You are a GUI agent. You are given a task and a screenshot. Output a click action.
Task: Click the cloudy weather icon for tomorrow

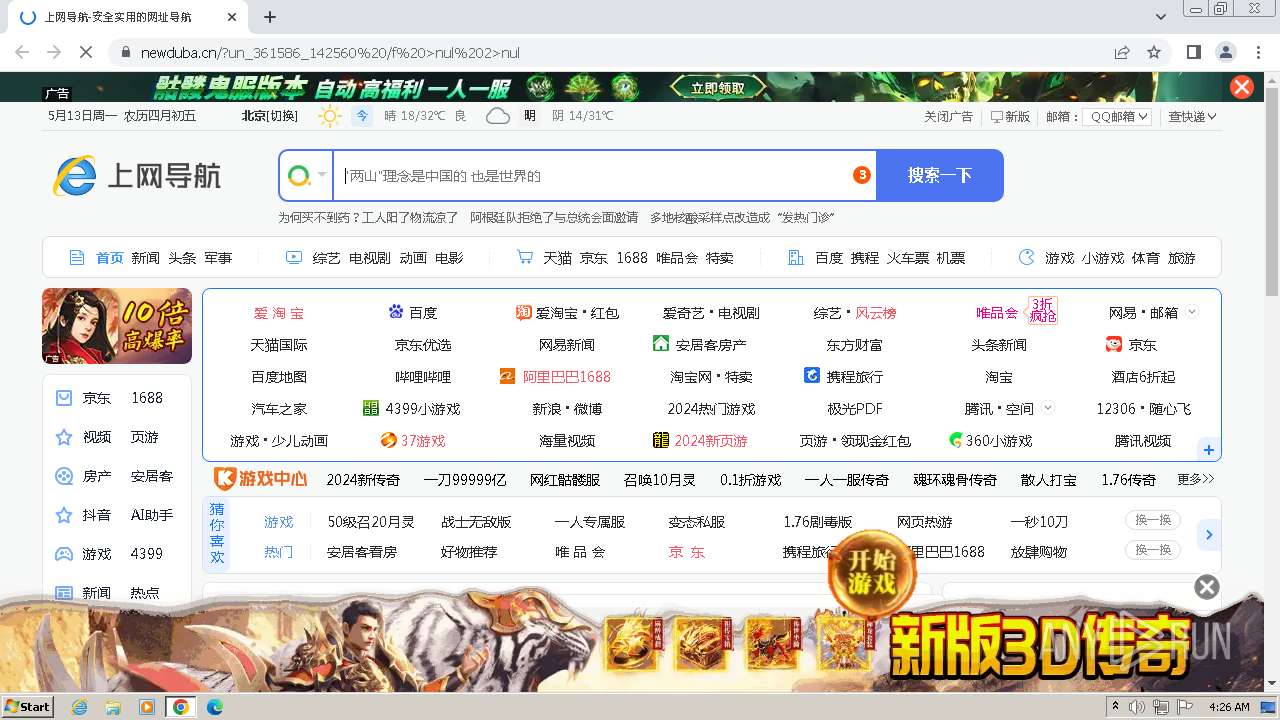click(x=497, y=116)
